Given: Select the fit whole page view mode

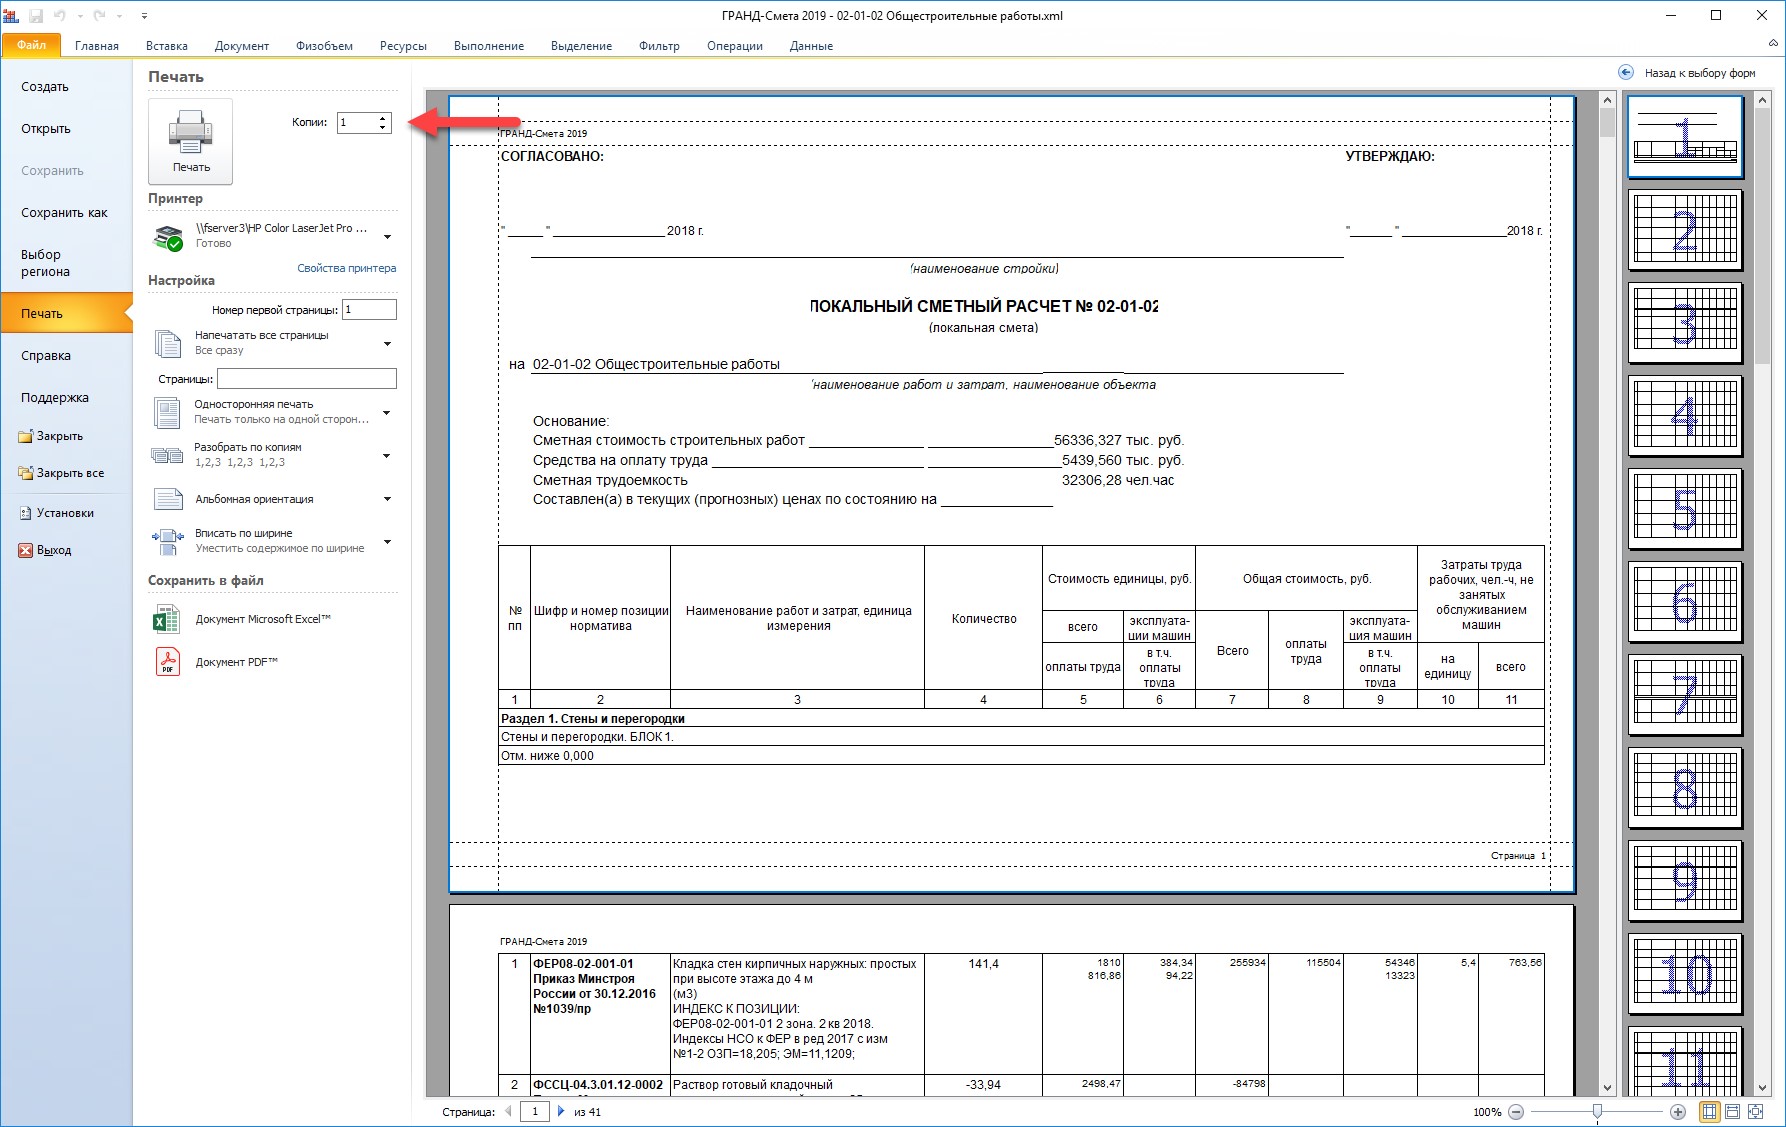Looking at the screenshot, I should [x=1754, y=1112].
